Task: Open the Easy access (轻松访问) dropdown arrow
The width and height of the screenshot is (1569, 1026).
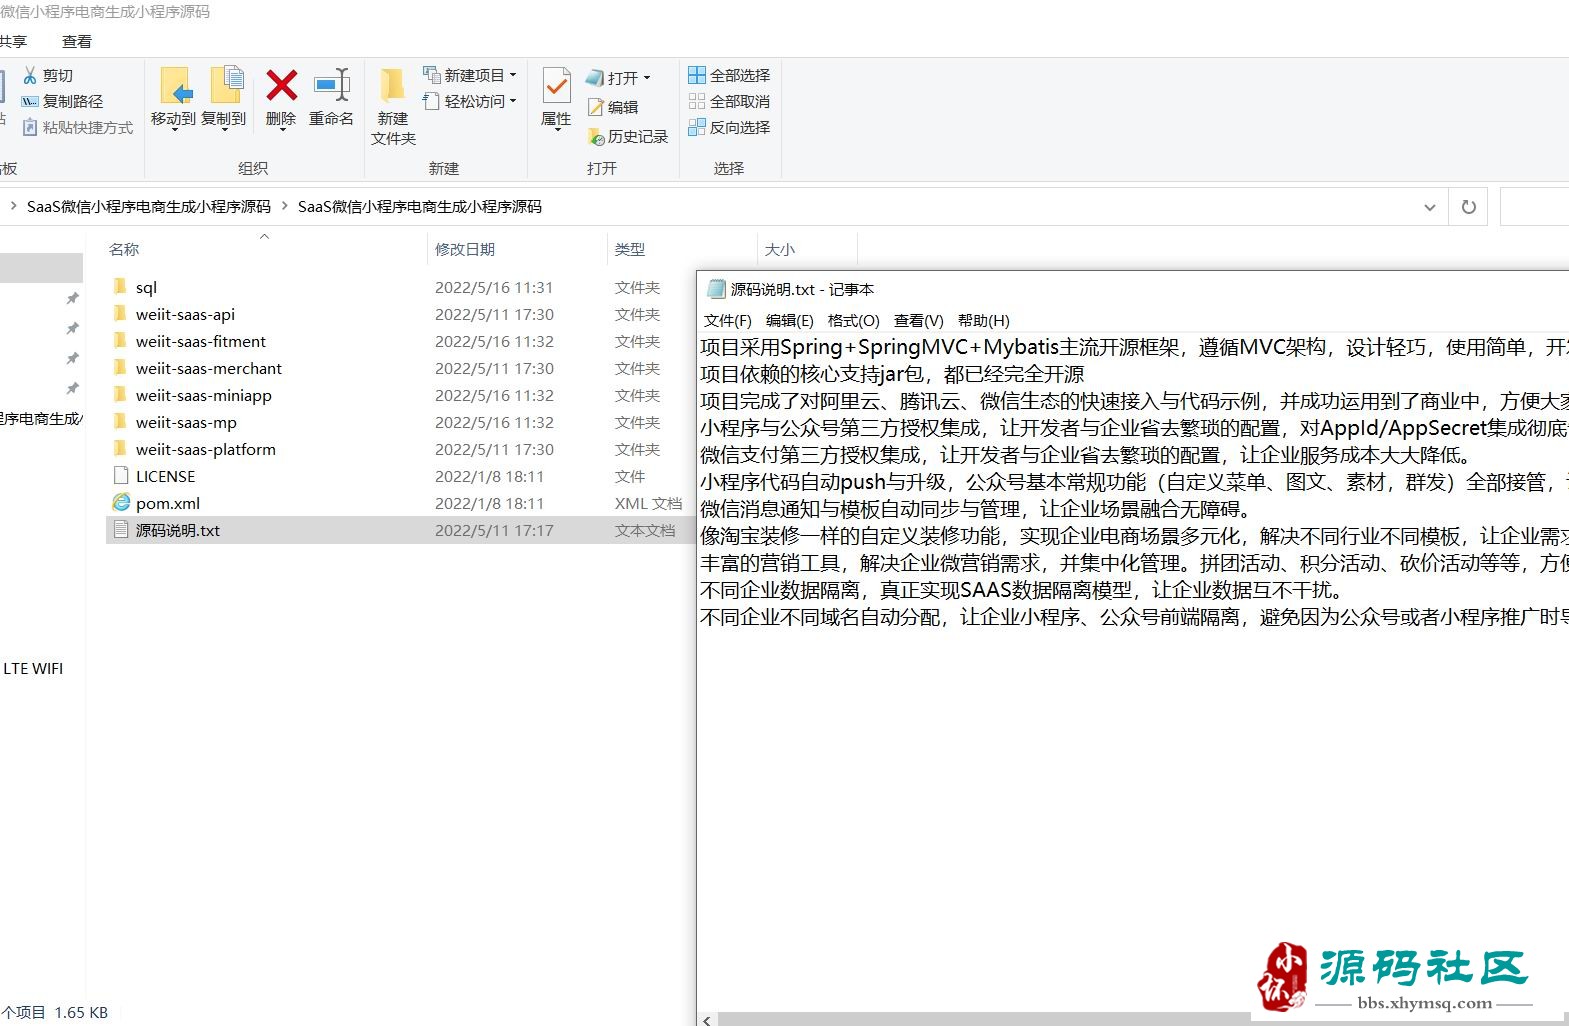Action: tap(513, 101)
